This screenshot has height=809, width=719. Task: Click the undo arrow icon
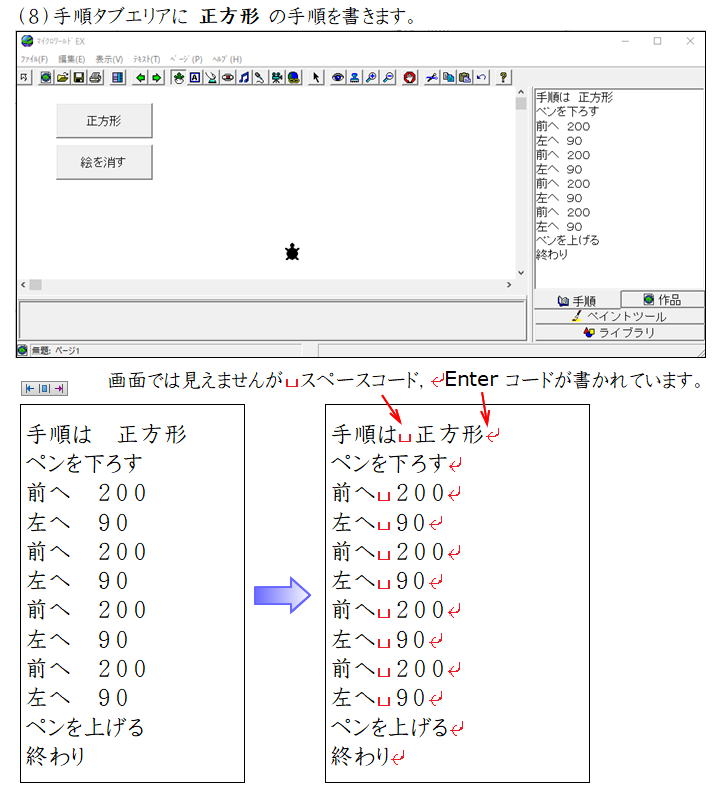(x=481, y=77)
